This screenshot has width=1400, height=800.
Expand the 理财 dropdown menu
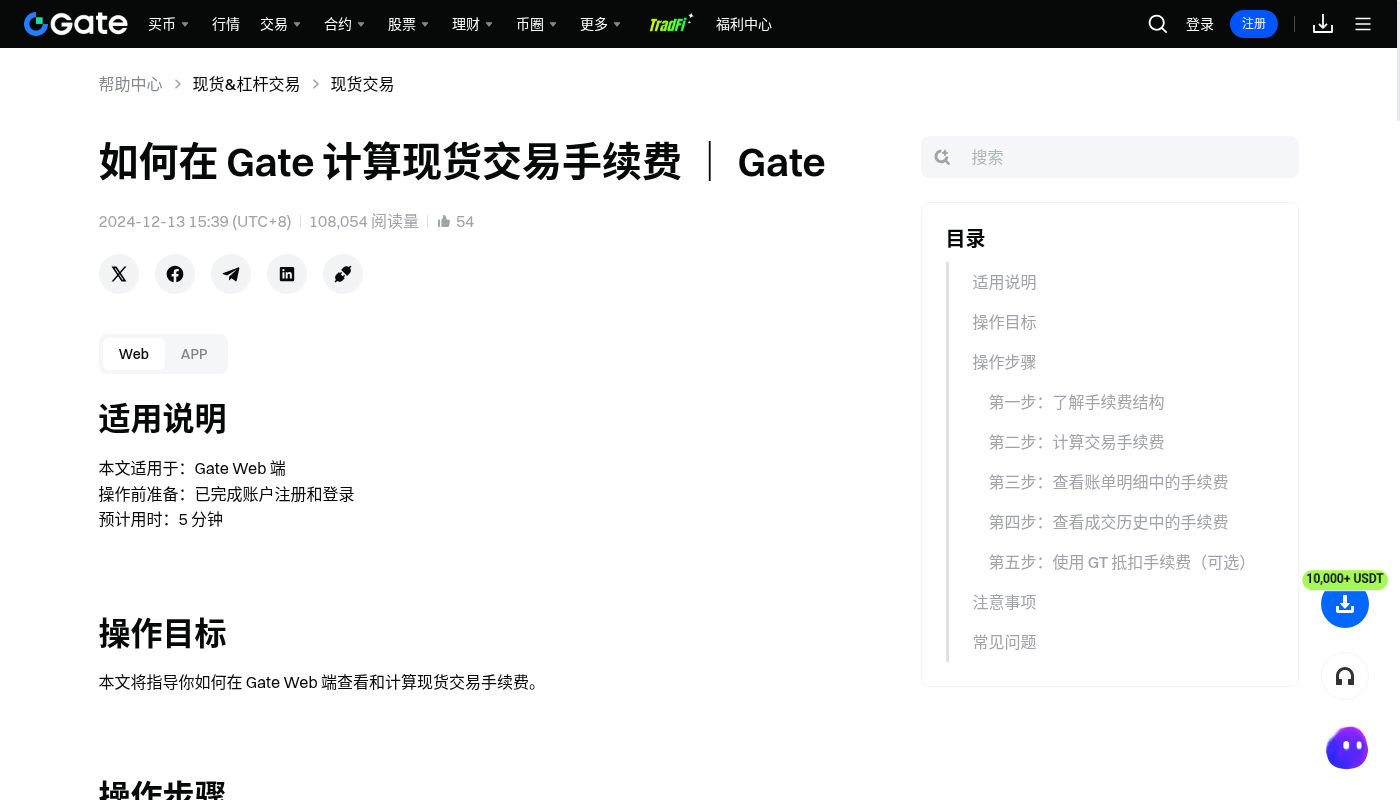472,24
